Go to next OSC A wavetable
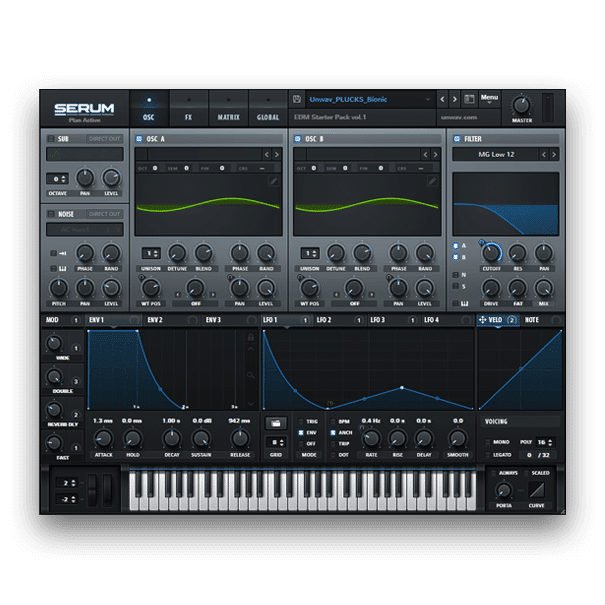 [277, 155]
